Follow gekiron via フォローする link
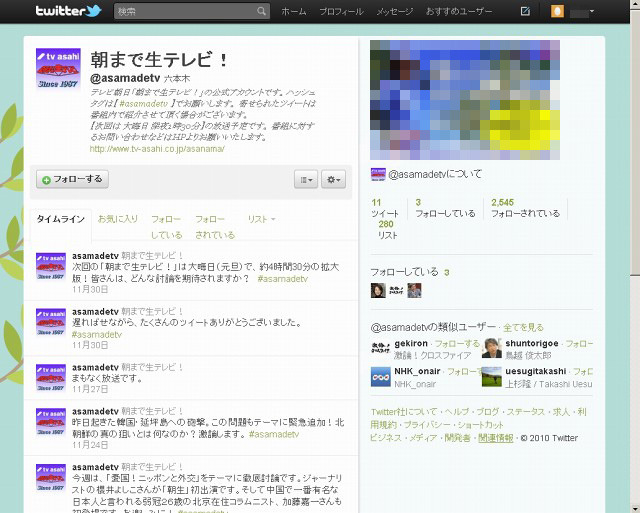Screen dimensions: 640x513 tap(457, 343)
